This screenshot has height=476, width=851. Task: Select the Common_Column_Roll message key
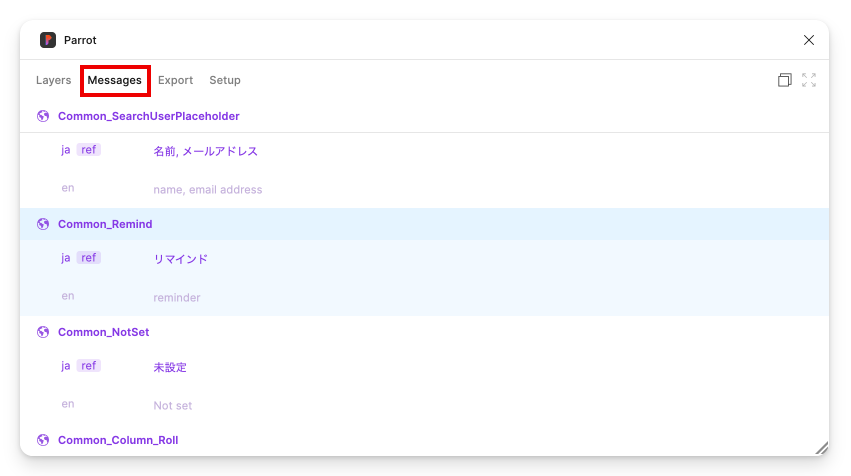pos(118,440)
